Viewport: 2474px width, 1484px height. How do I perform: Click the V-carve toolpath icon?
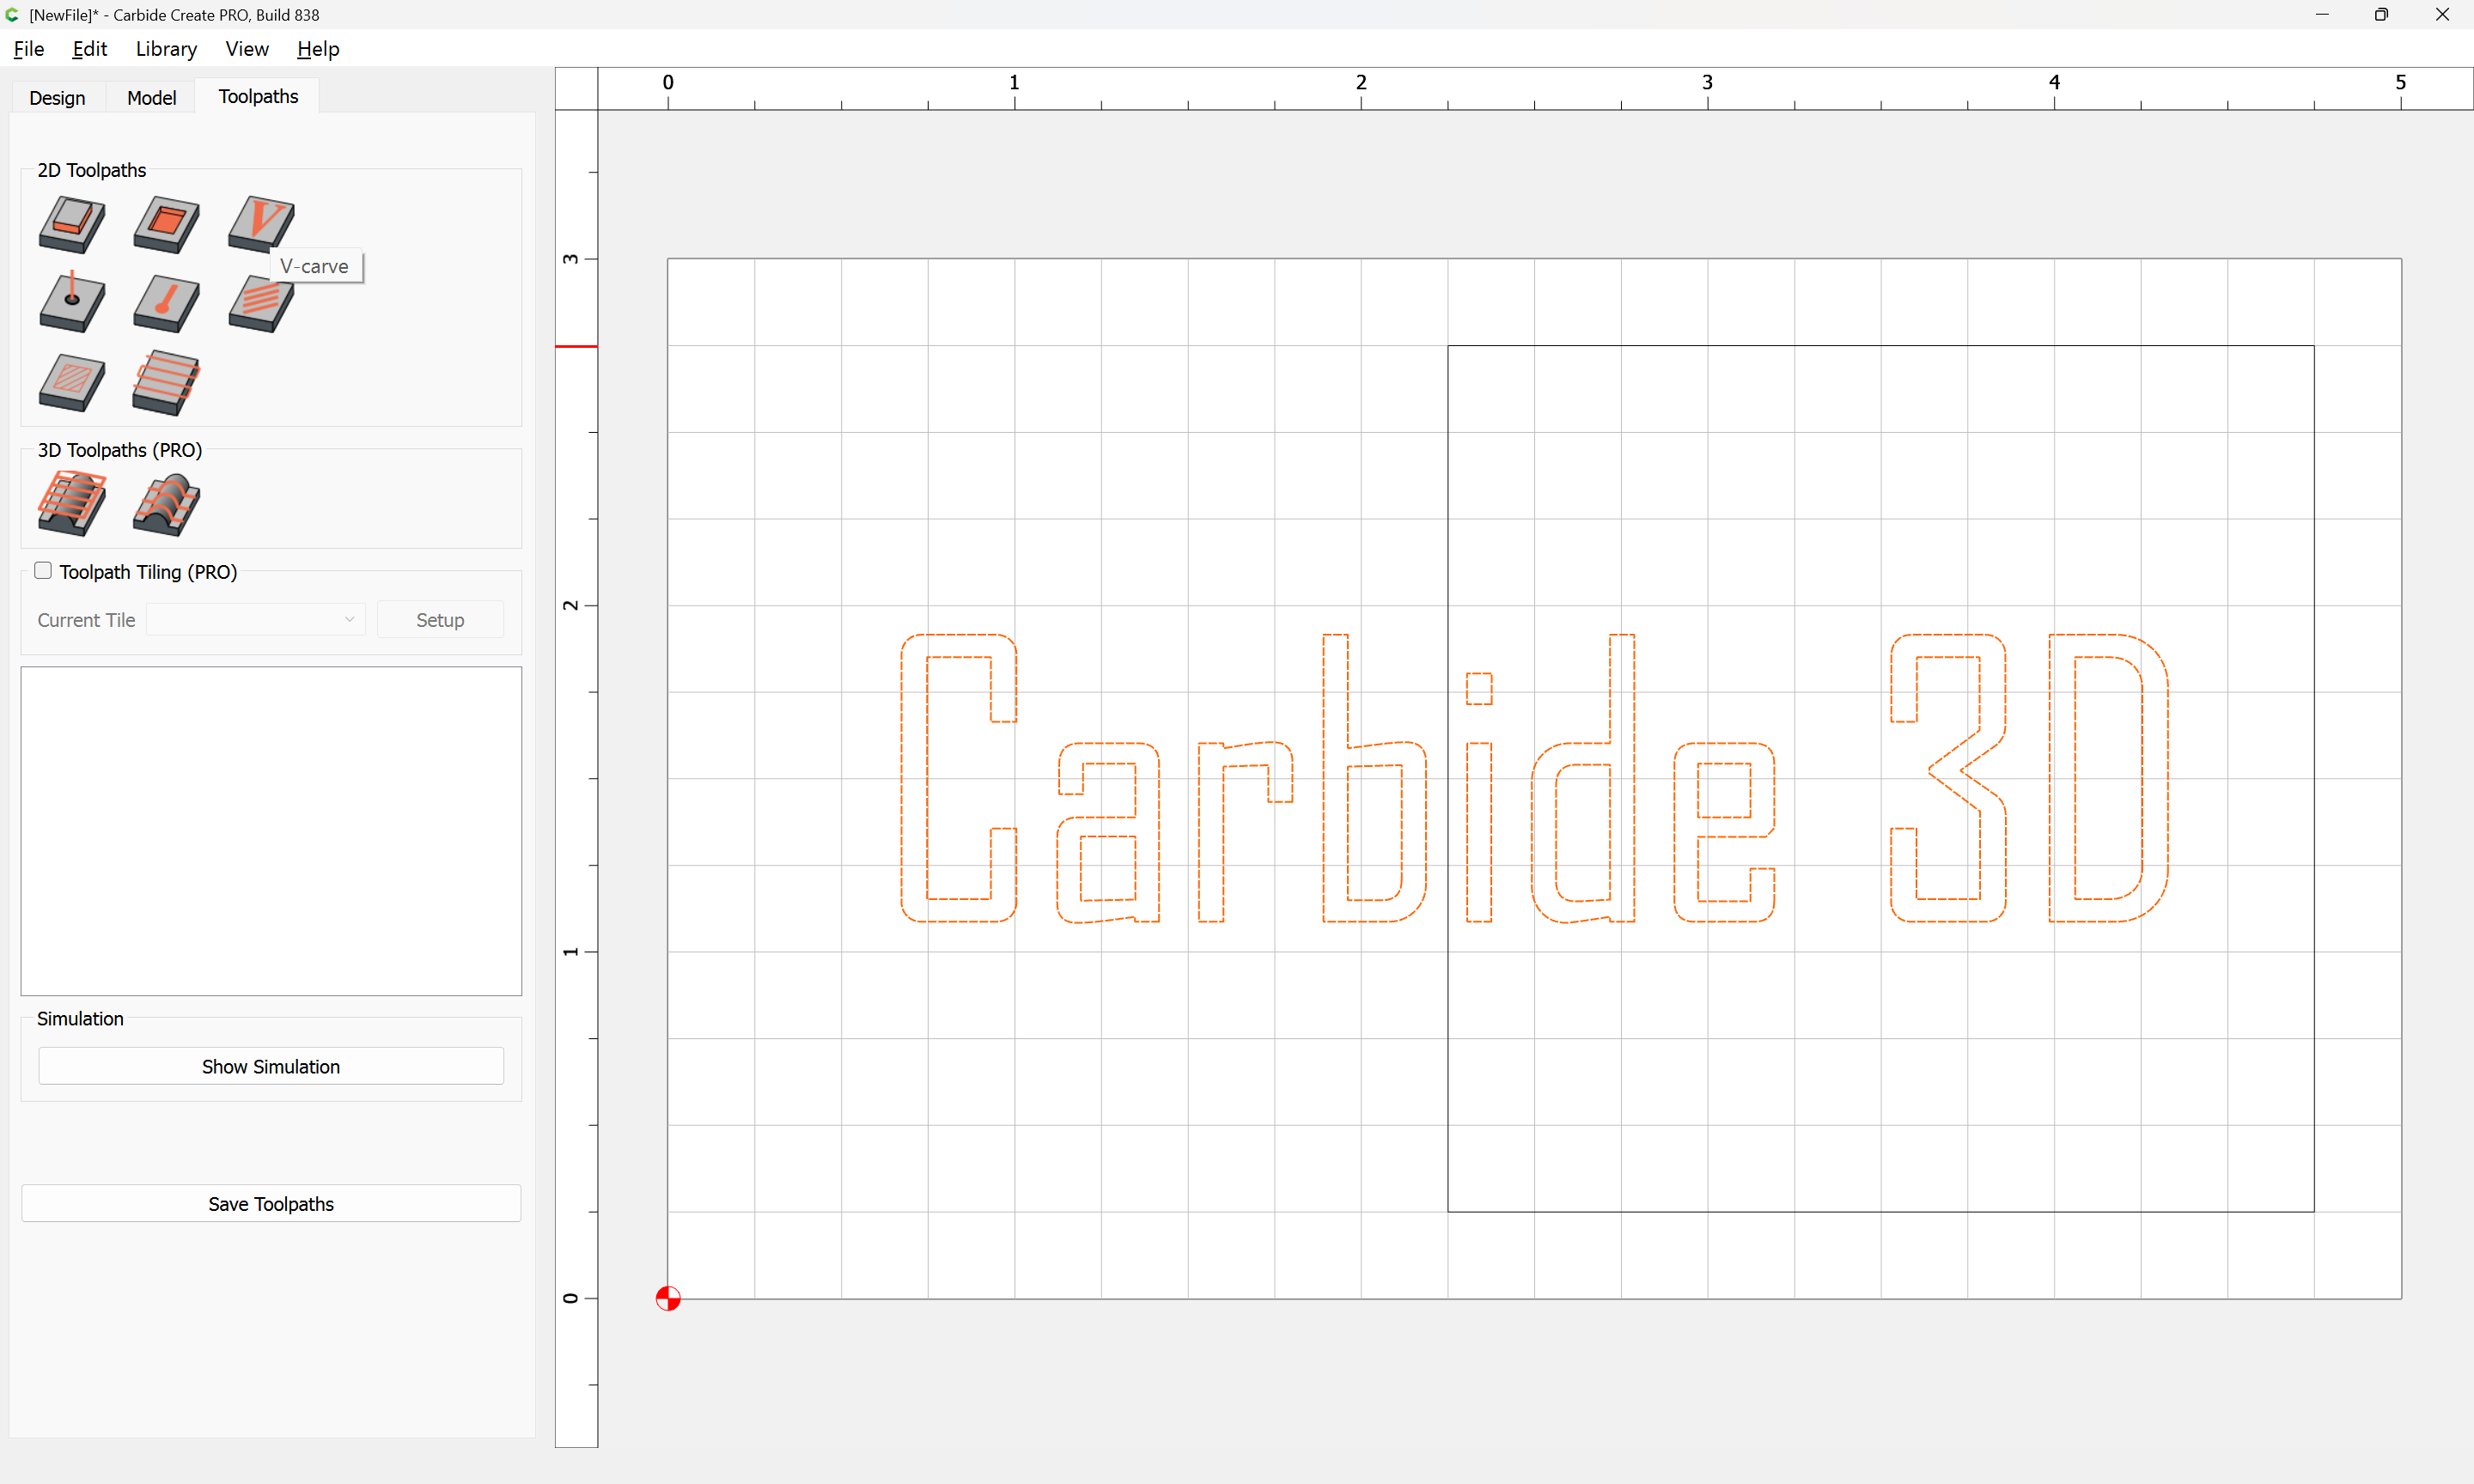[260, 222]
